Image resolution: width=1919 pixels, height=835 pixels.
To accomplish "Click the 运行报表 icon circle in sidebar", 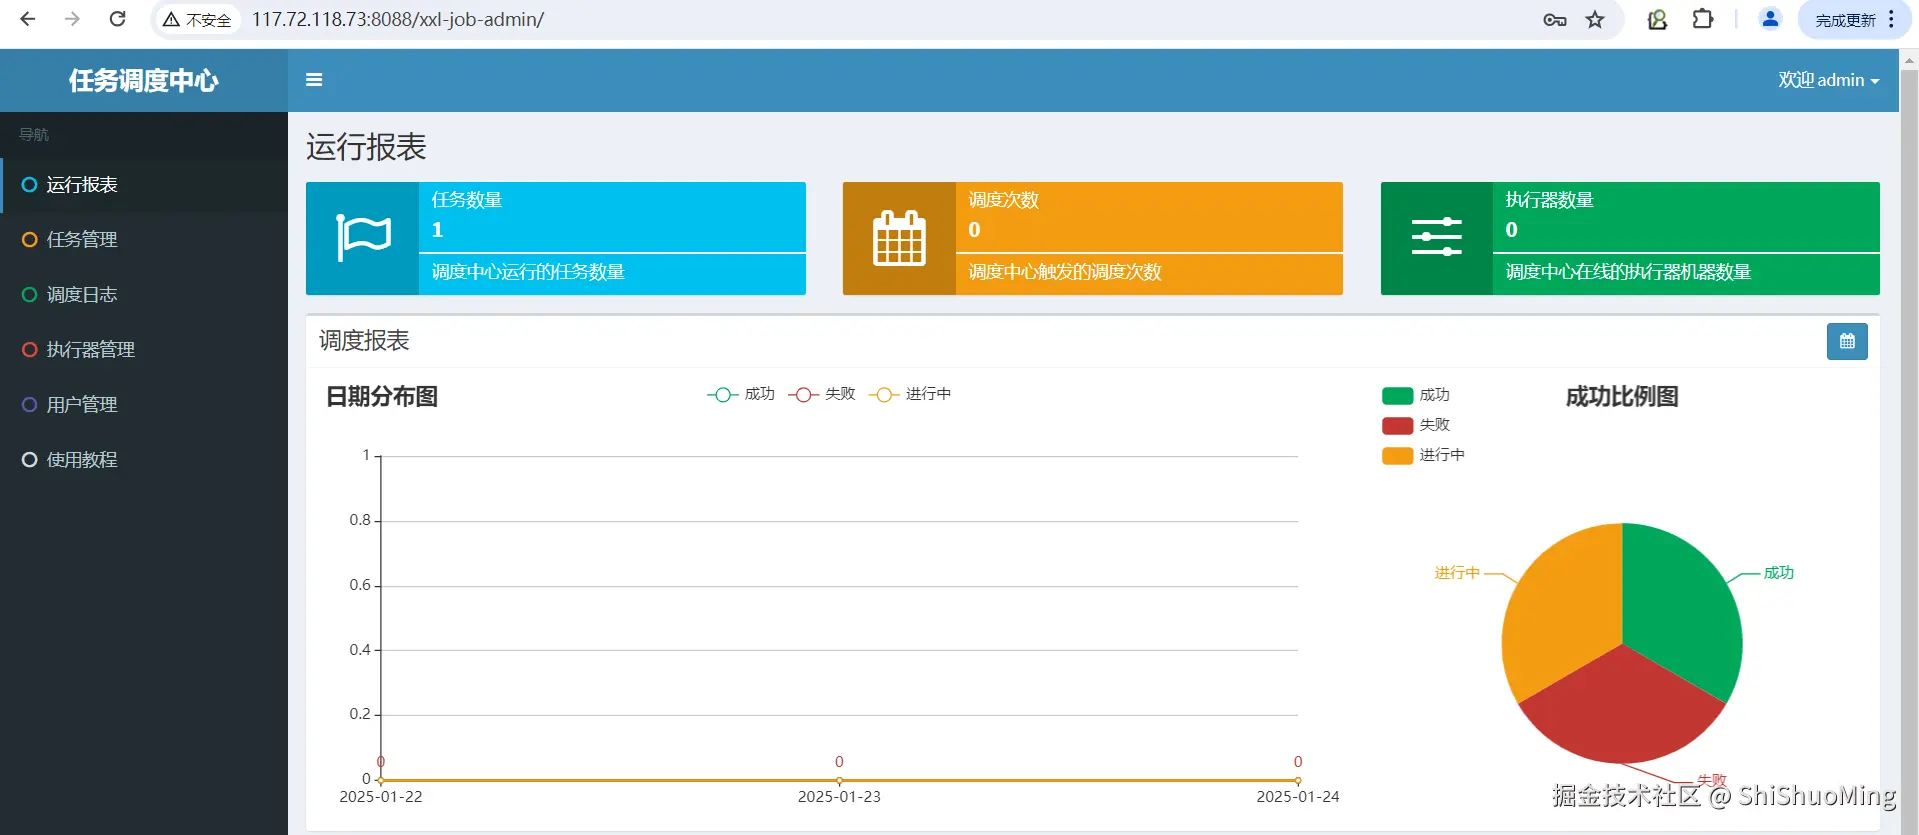I will tap(30, 185).
